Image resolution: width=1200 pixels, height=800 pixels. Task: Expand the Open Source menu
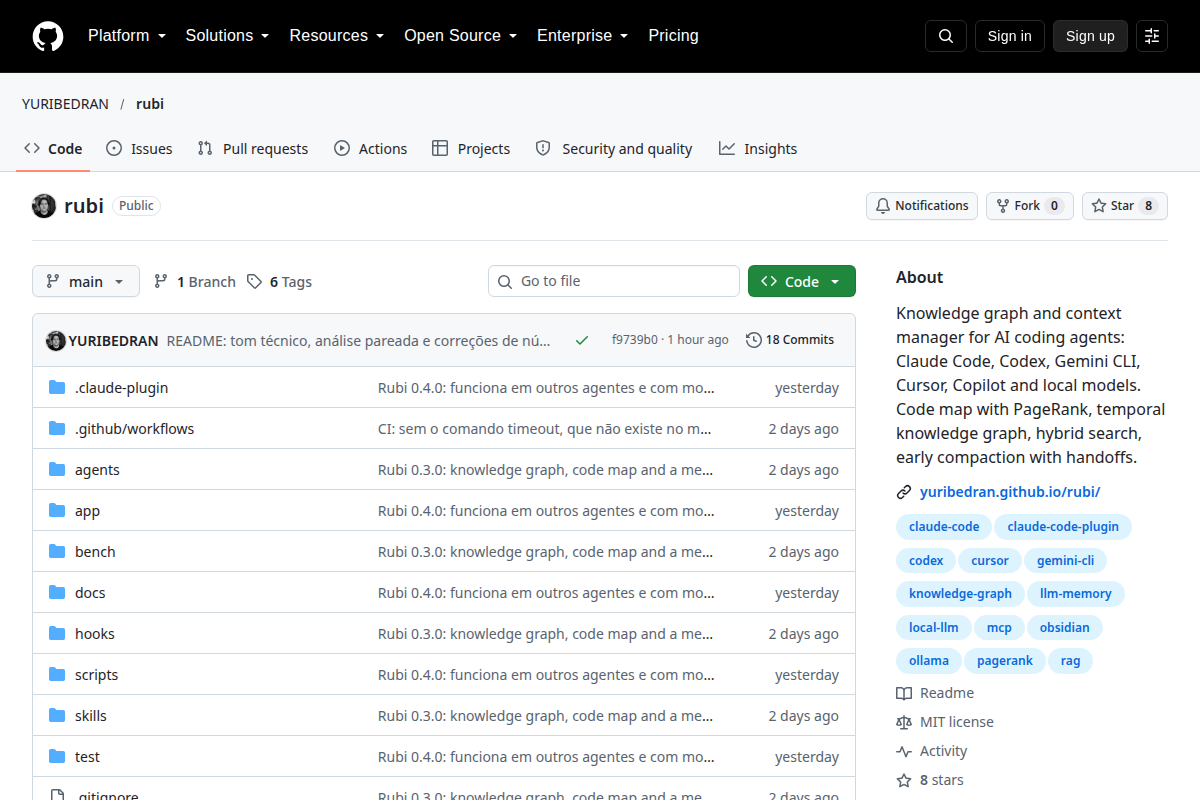460,36
